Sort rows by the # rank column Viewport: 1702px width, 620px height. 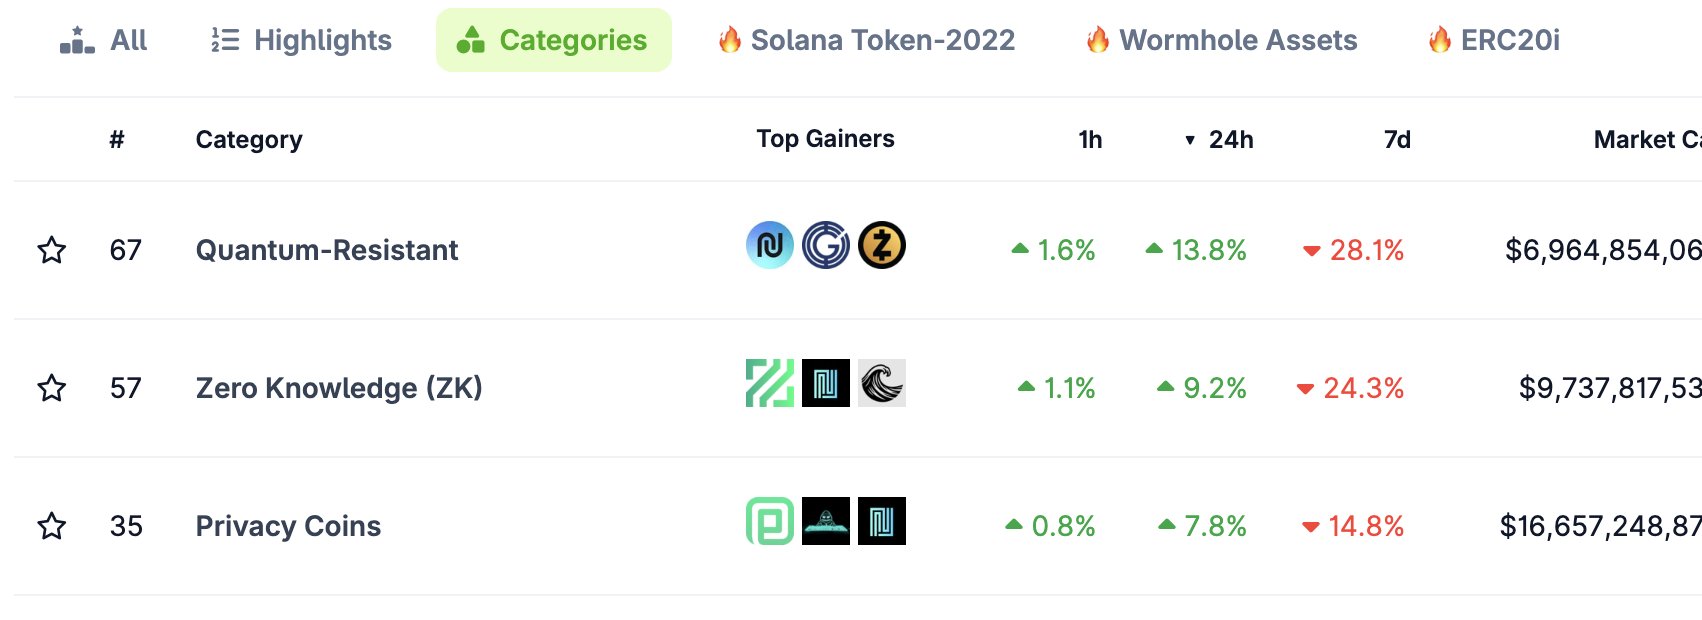tap(117, 140)
